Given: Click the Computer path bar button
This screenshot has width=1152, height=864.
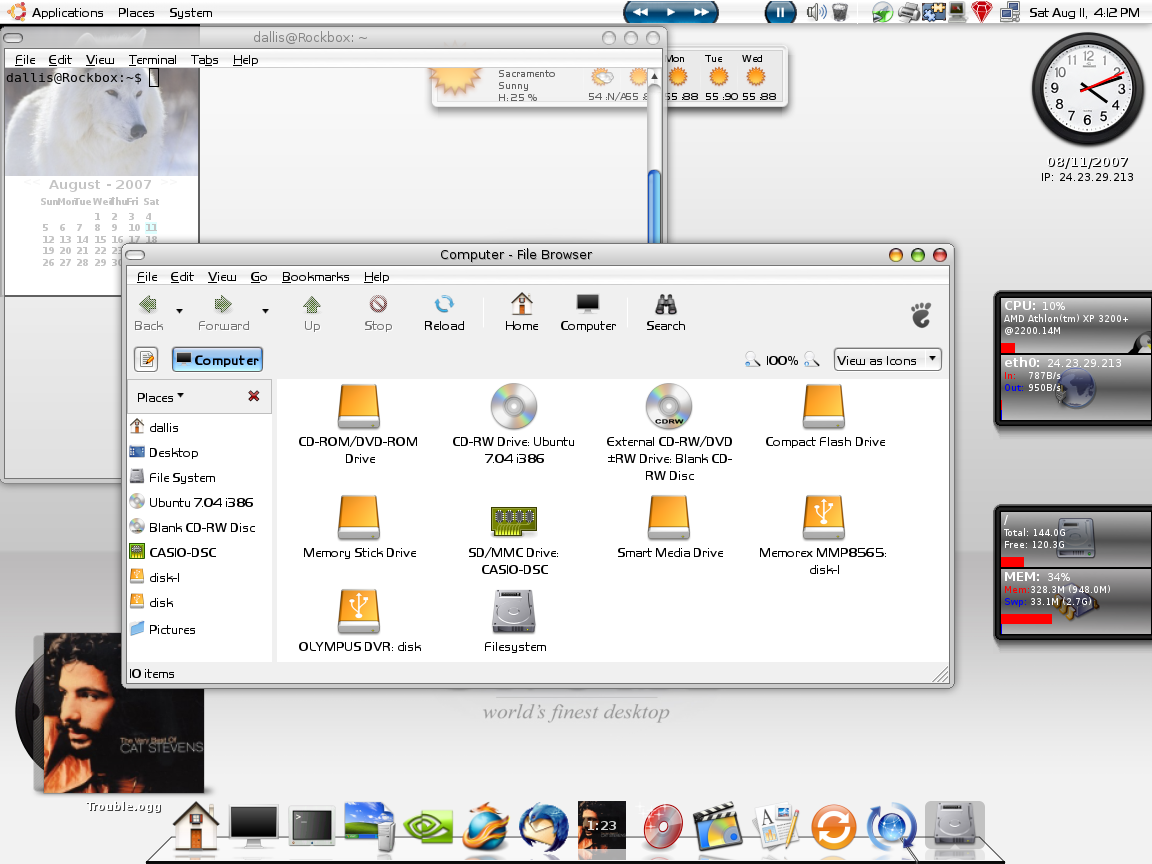Looking at the screenshot, I should tap(217, 360).
